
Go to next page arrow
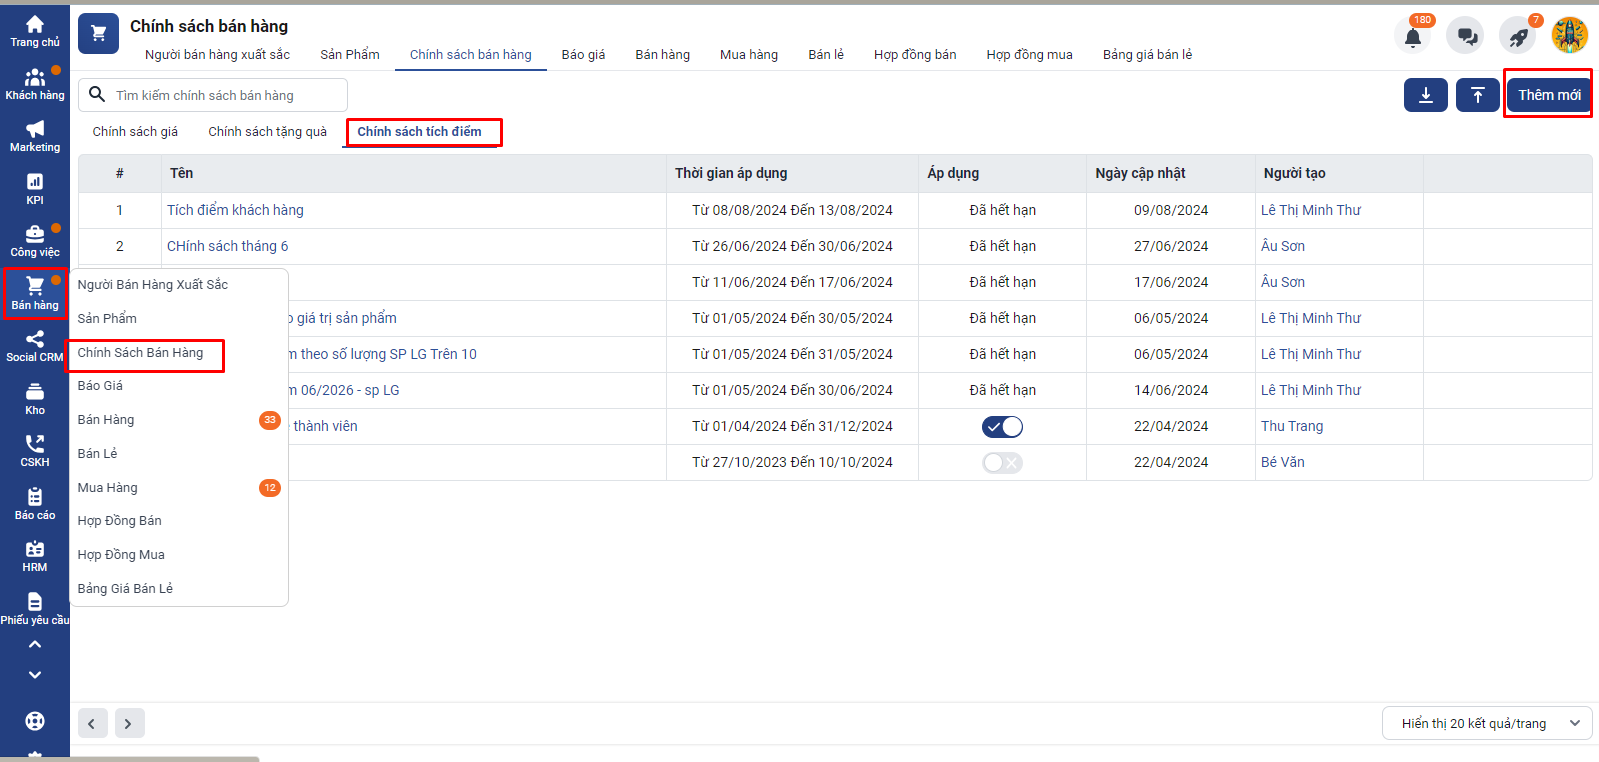(128, 723)
